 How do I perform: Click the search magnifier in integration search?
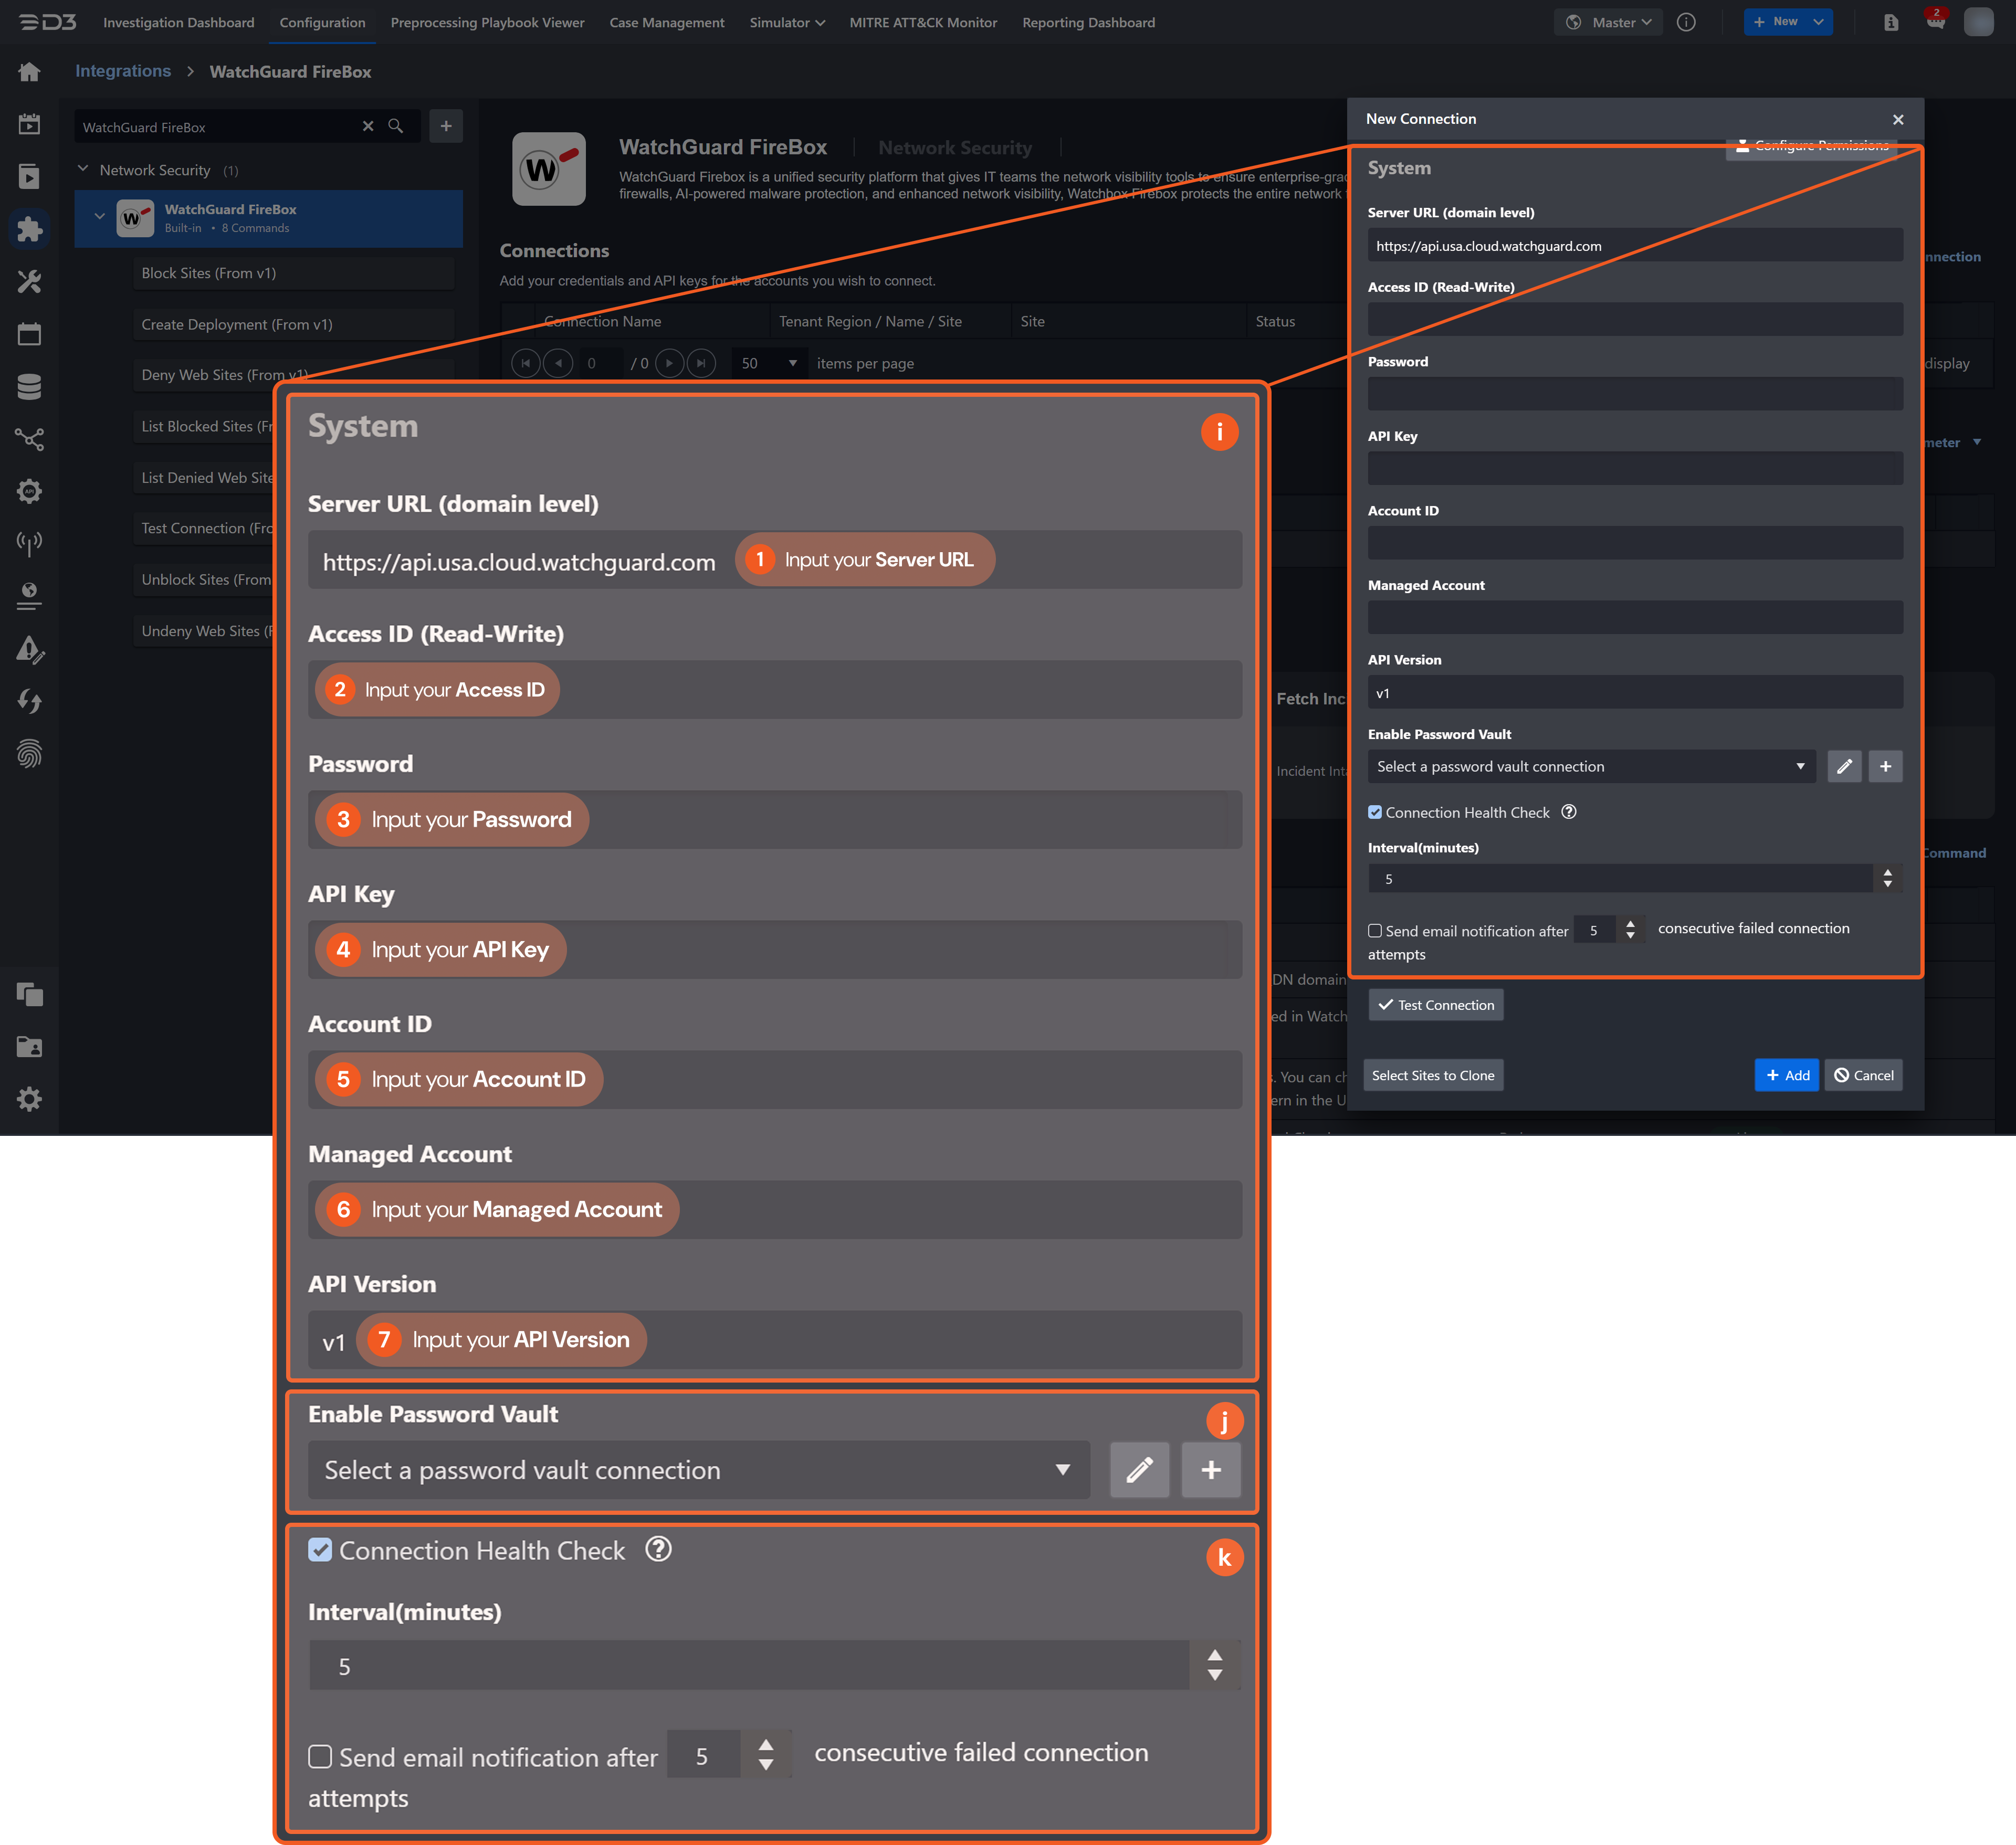(x=396, y=126)
